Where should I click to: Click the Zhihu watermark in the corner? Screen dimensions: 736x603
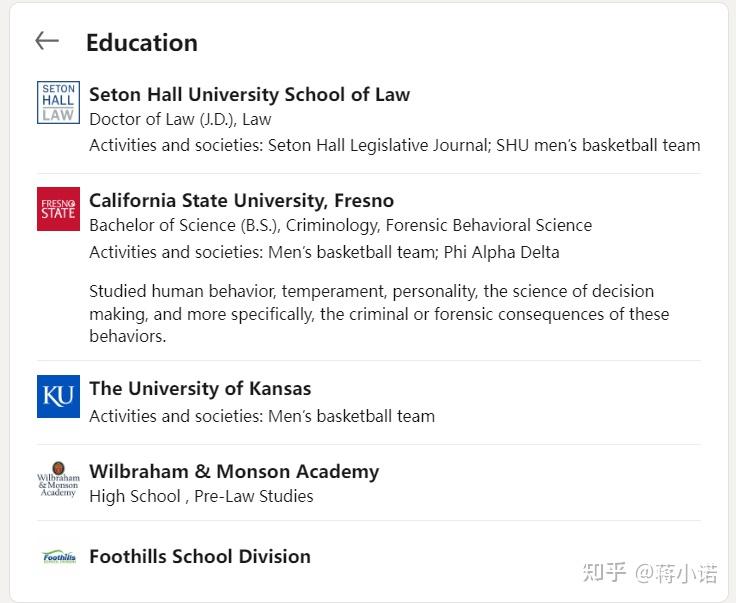coord(649,573)
